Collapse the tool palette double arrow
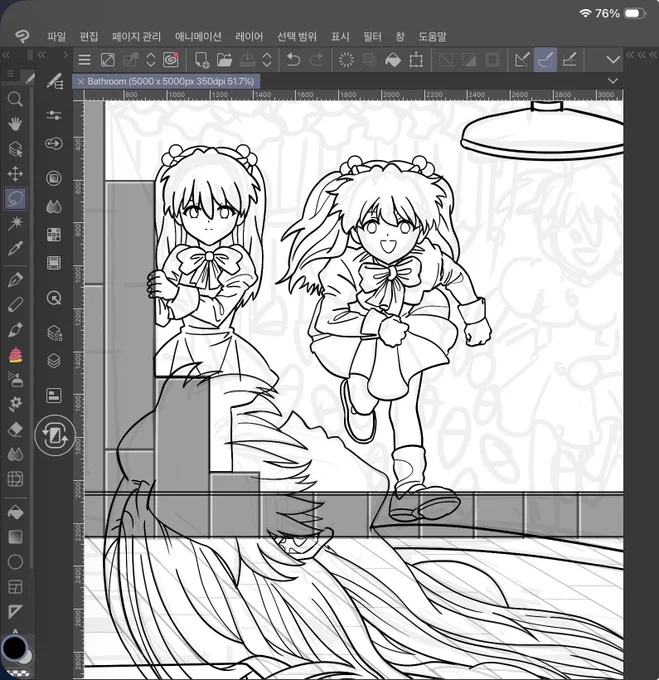This screenshot has width=659, height=680. pyautogui.click(x=6, y=55)
